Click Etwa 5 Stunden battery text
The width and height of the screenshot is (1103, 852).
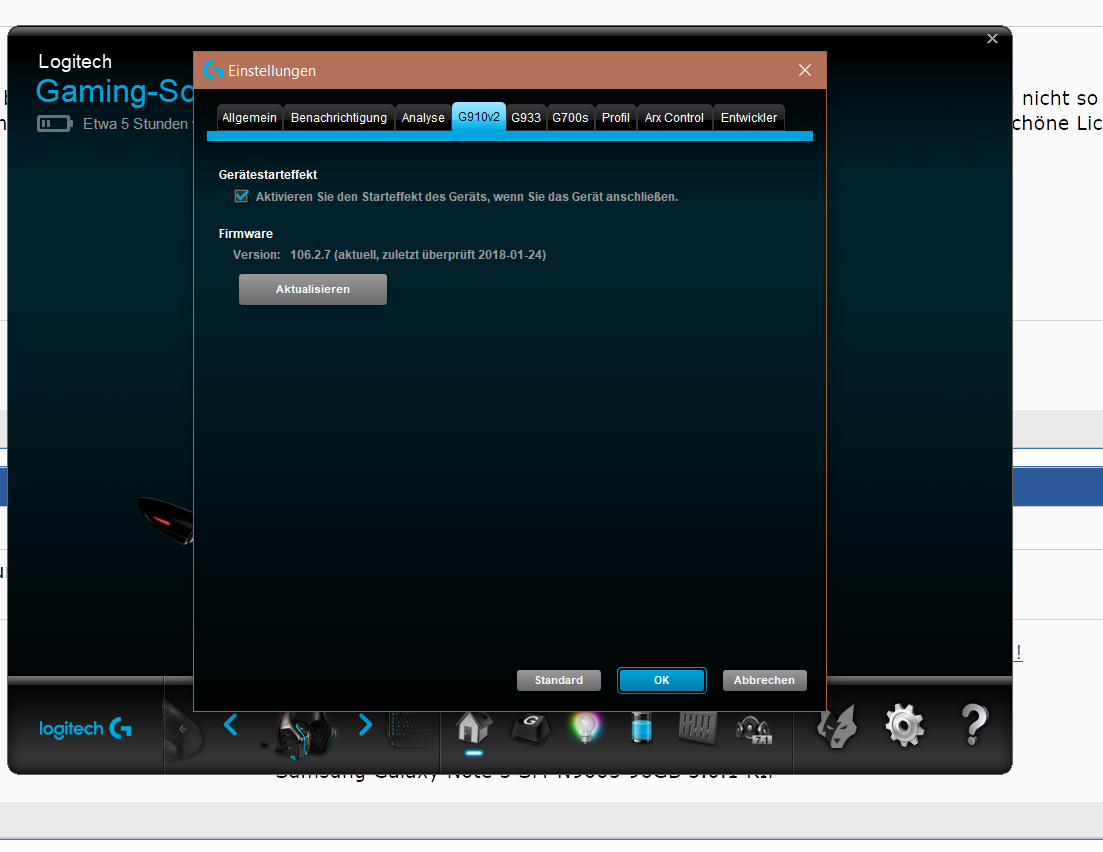[136, 124]
